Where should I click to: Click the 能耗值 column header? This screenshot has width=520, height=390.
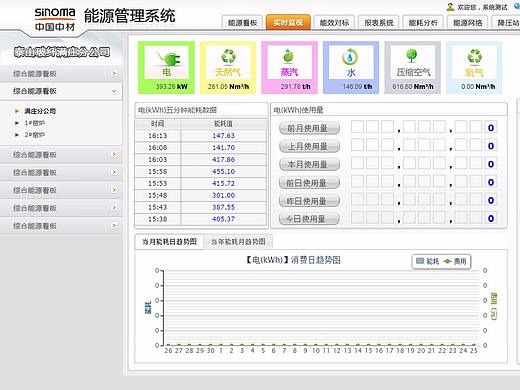(x=223, y=124)
